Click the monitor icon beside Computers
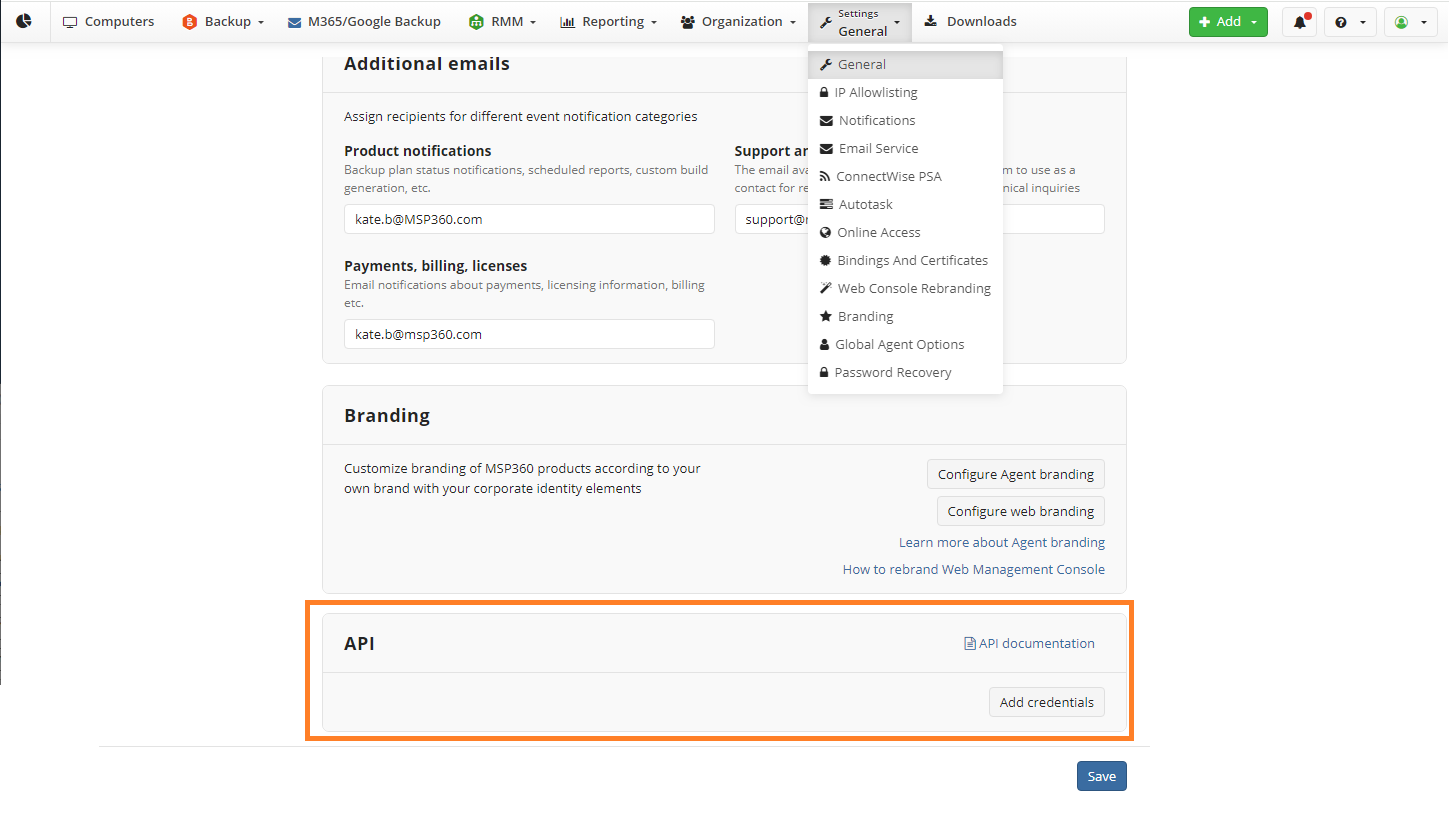 pyautogui.click(x=70, y=22)
